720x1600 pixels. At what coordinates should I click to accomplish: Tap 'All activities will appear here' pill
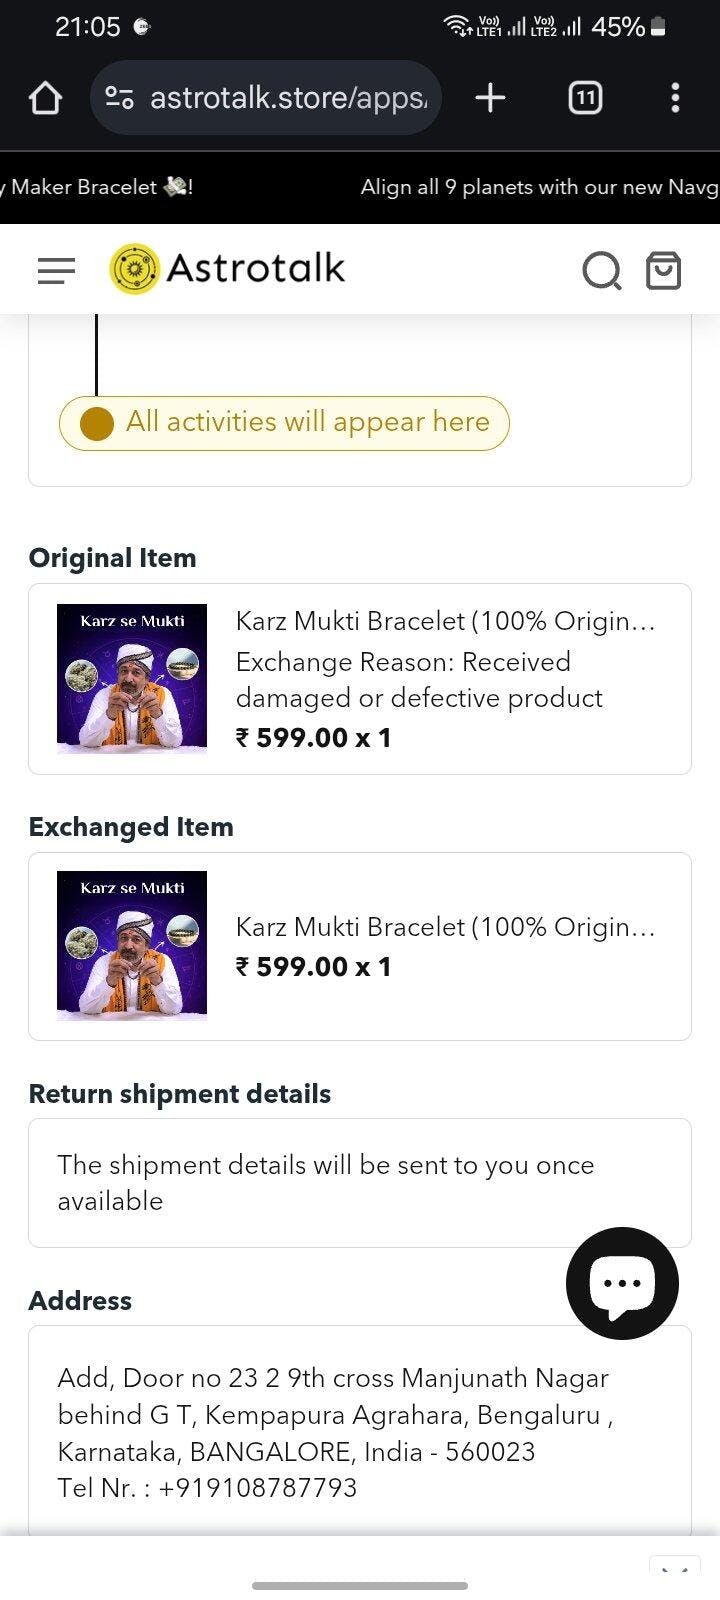pyautogui.click(x=284, y=423)
